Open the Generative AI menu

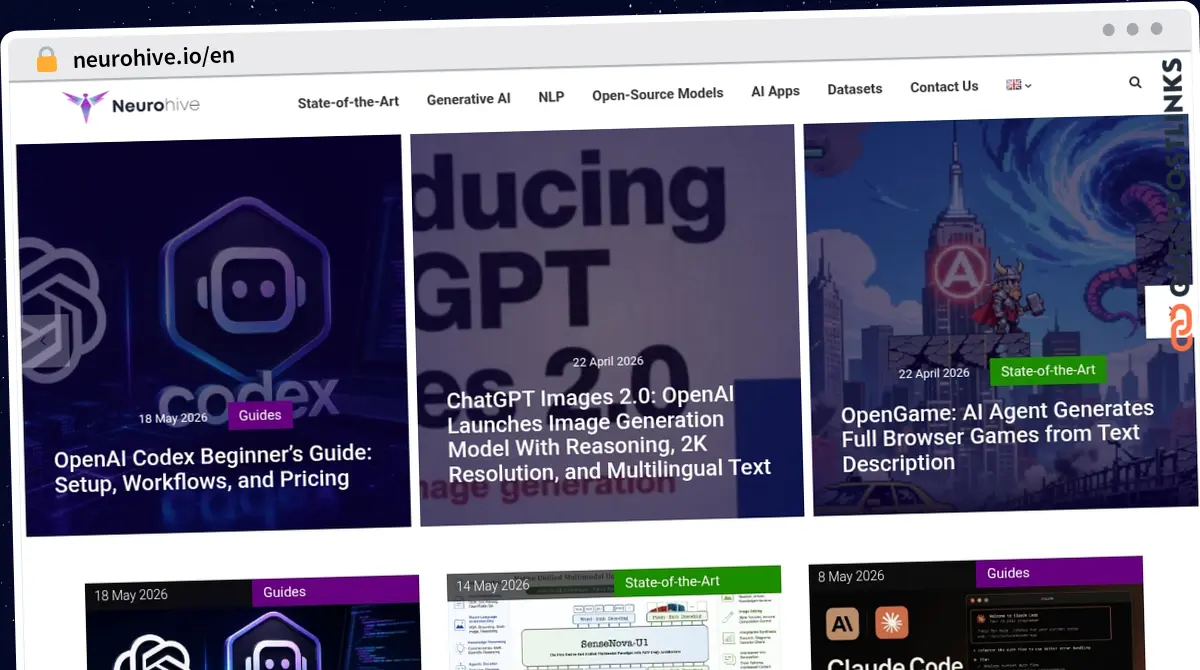[x=468, y=99]
